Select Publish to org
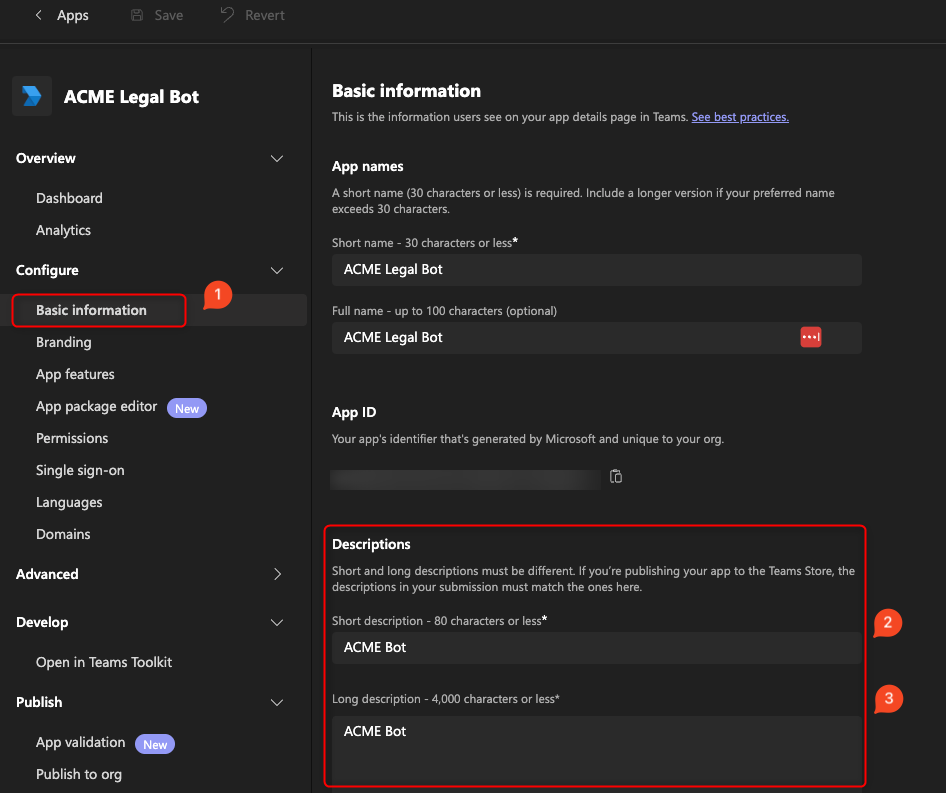Viewport: 946px width, 793px height. pos(78,774)
